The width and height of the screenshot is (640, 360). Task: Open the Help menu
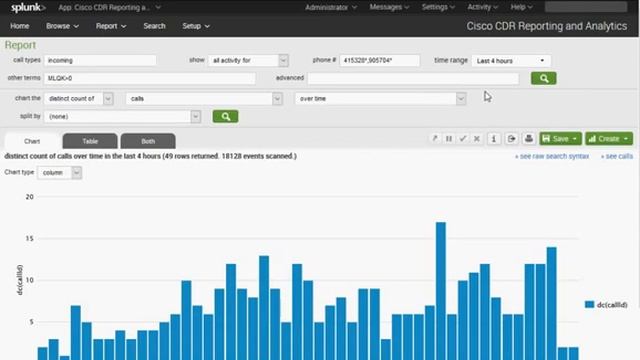click(522, 7)
